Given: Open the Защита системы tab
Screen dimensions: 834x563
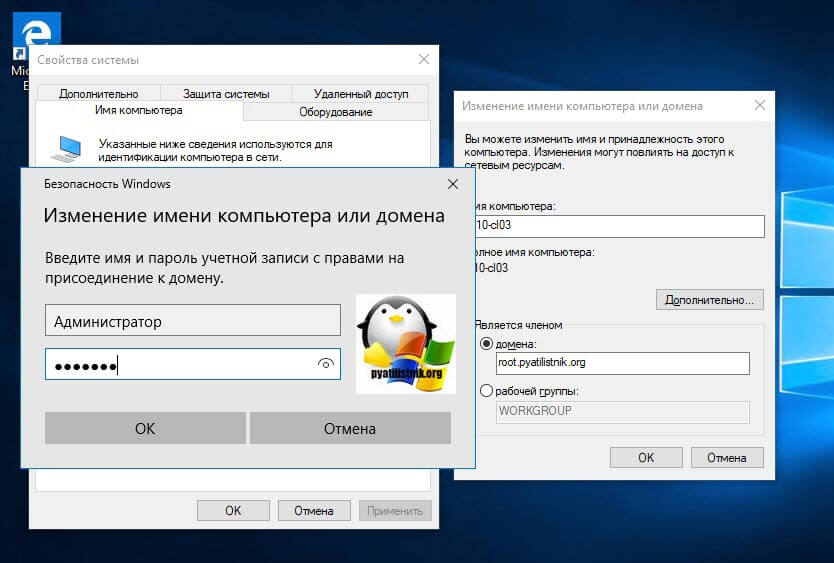Looking at the screenshot, I should pyautogui.click(x=226, y=94).
